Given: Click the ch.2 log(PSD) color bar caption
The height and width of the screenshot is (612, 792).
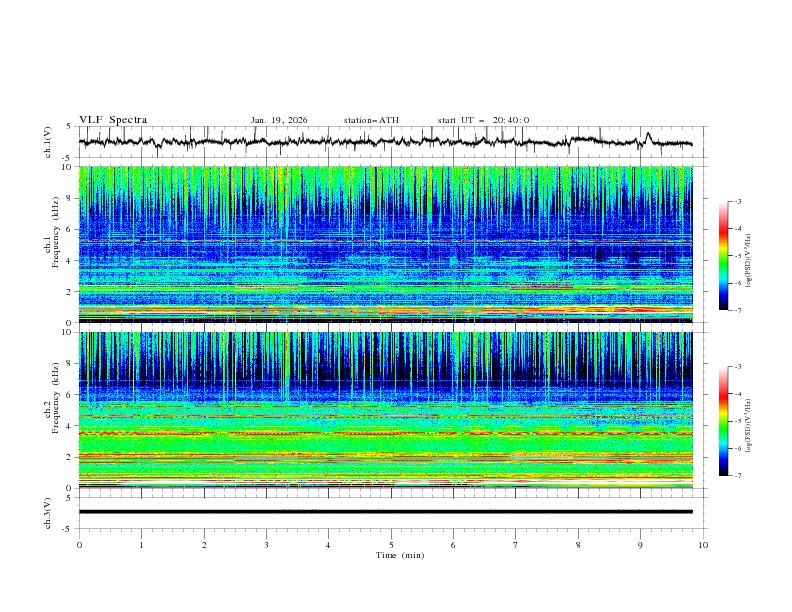Looking at the screenshot, I should coord(749,426).
